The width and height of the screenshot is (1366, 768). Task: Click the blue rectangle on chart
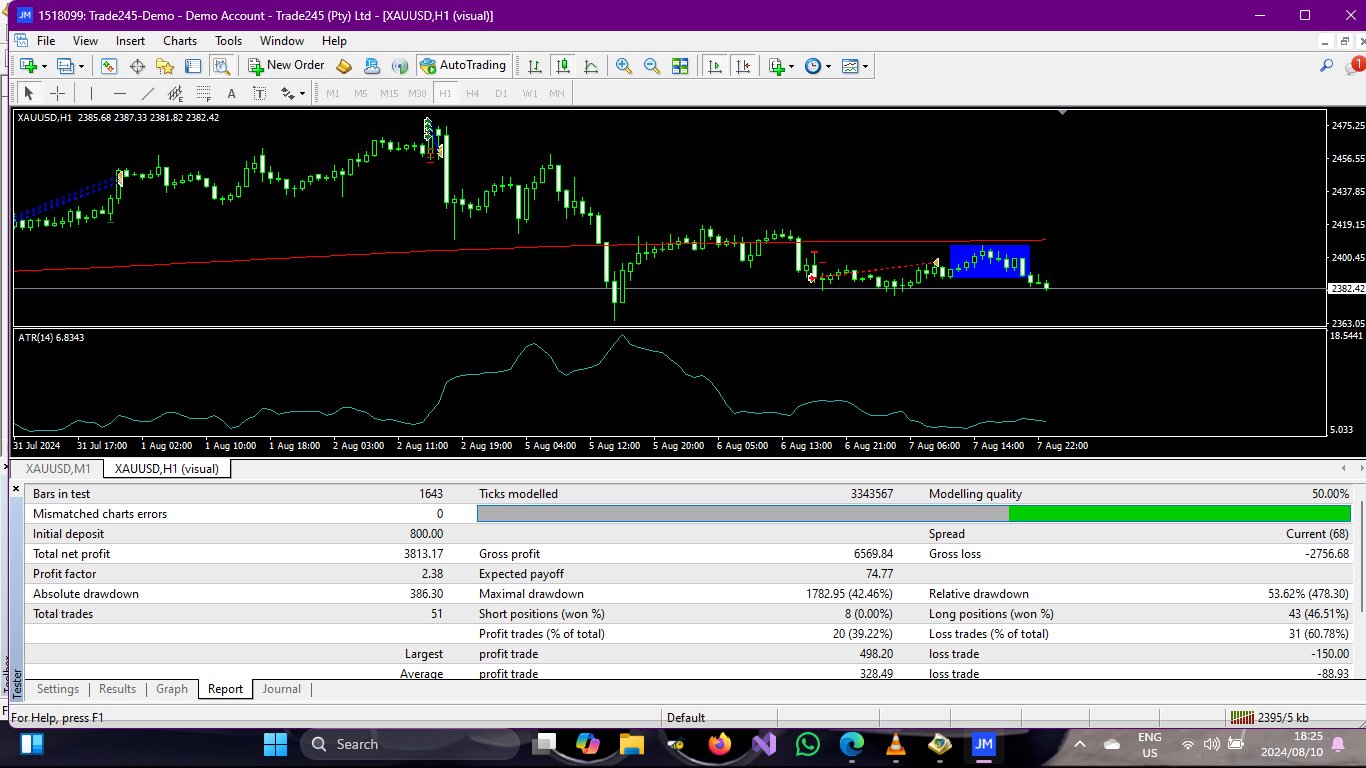989,261
